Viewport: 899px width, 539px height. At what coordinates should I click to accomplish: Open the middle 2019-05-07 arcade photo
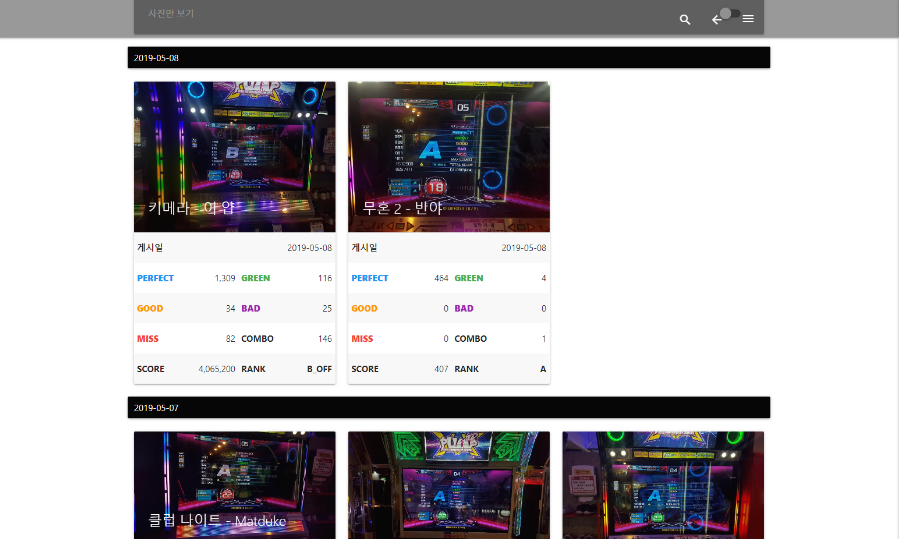coord(449,485)
